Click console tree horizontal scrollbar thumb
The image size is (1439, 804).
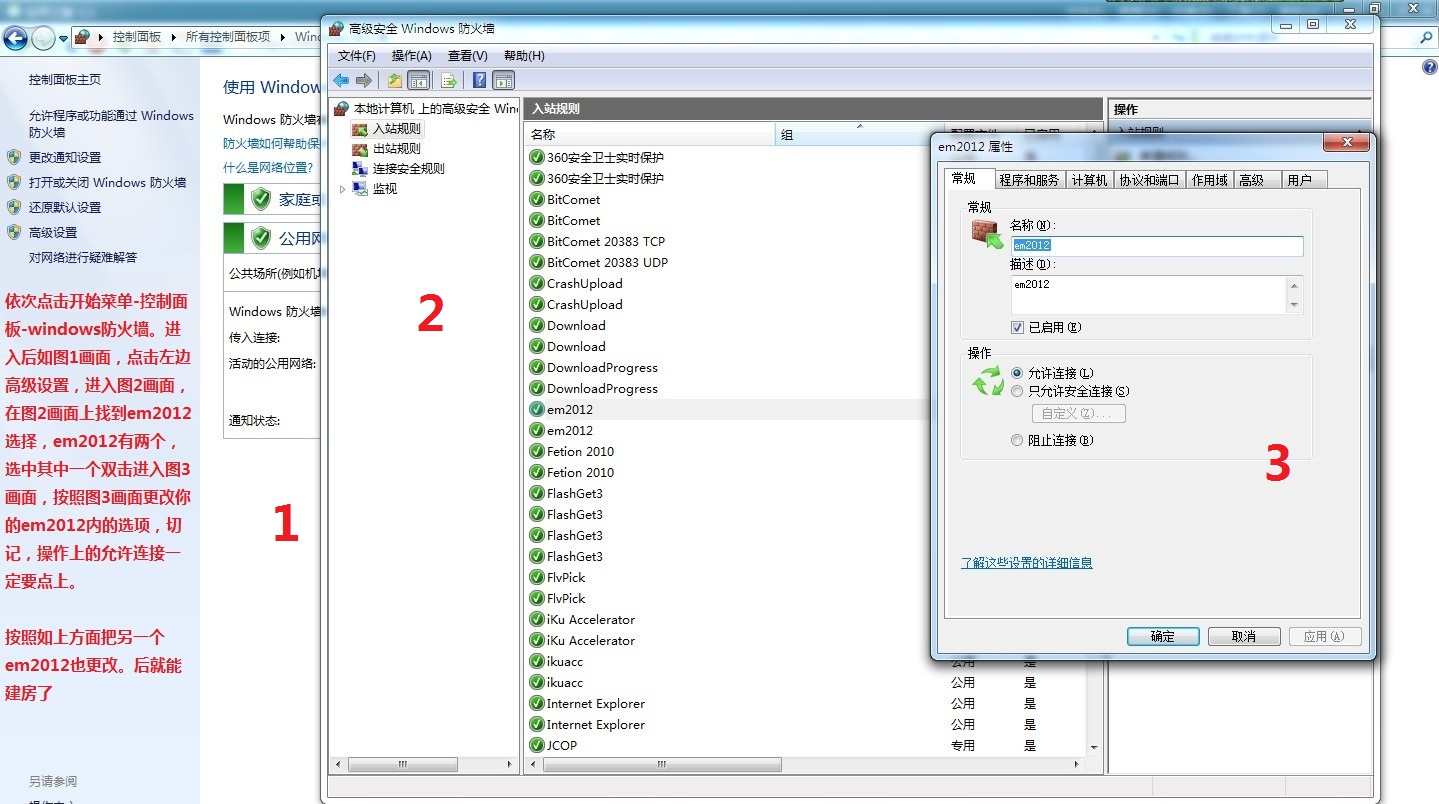(x=403, y=765)
